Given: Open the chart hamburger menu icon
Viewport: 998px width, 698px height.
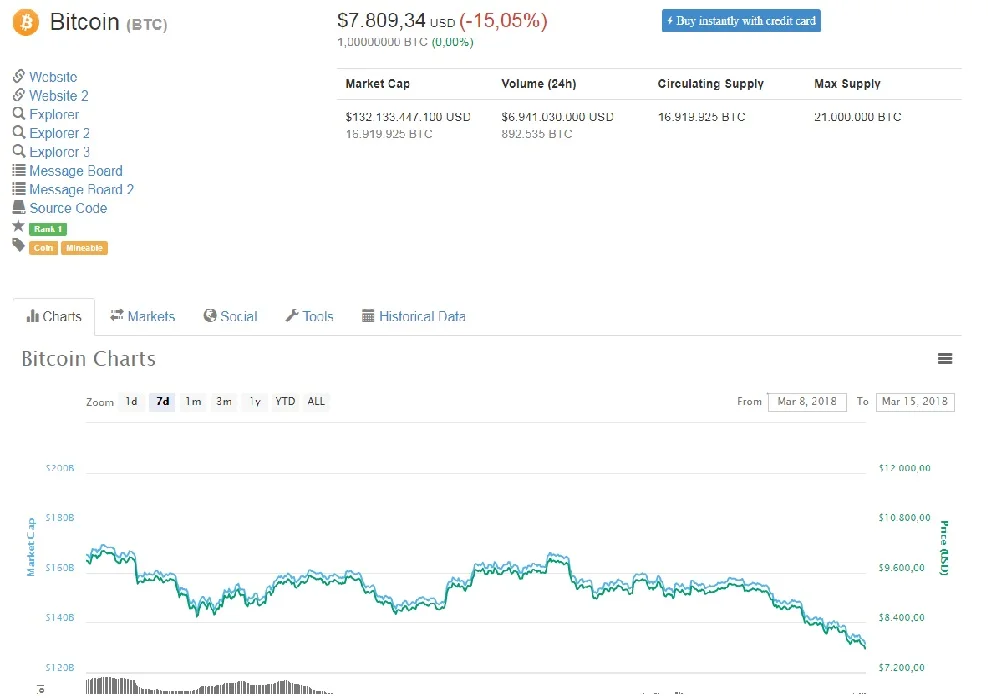Looking at the screenshot, I should [x=945, y=359].
